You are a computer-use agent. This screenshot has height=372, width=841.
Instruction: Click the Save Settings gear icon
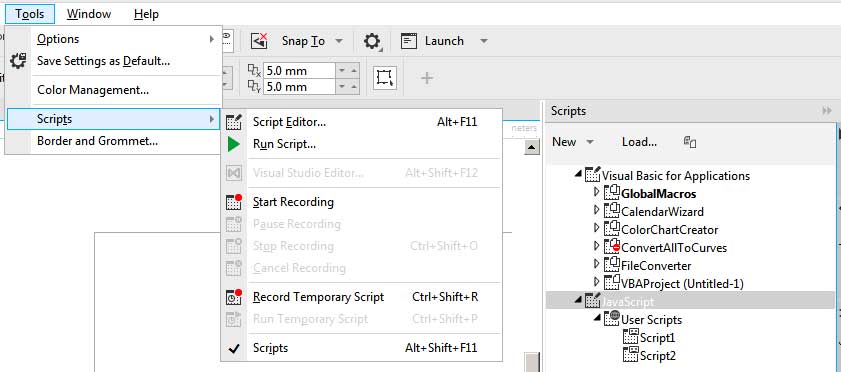tap(18, 61)
